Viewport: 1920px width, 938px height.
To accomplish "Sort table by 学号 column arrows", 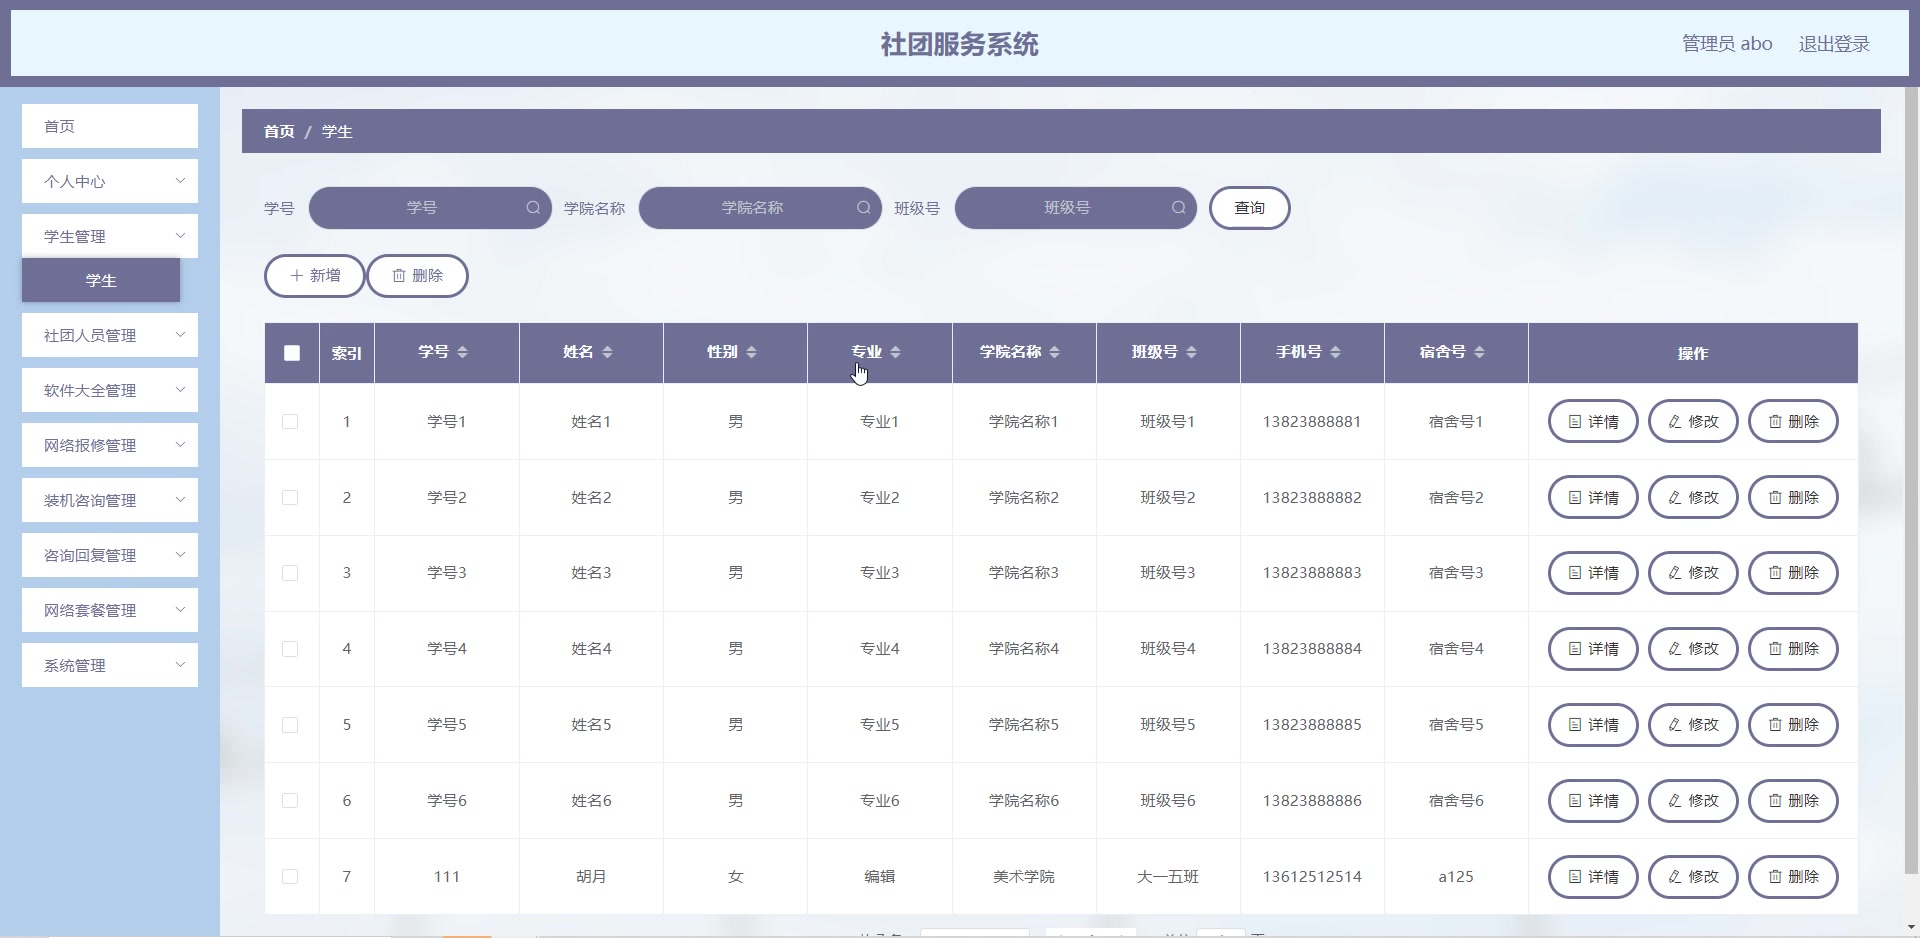I will click(462, 352).
